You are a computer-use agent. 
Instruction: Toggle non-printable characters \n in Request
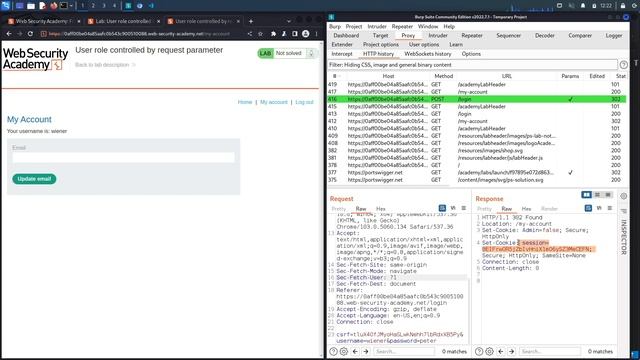tap(453, 208)
